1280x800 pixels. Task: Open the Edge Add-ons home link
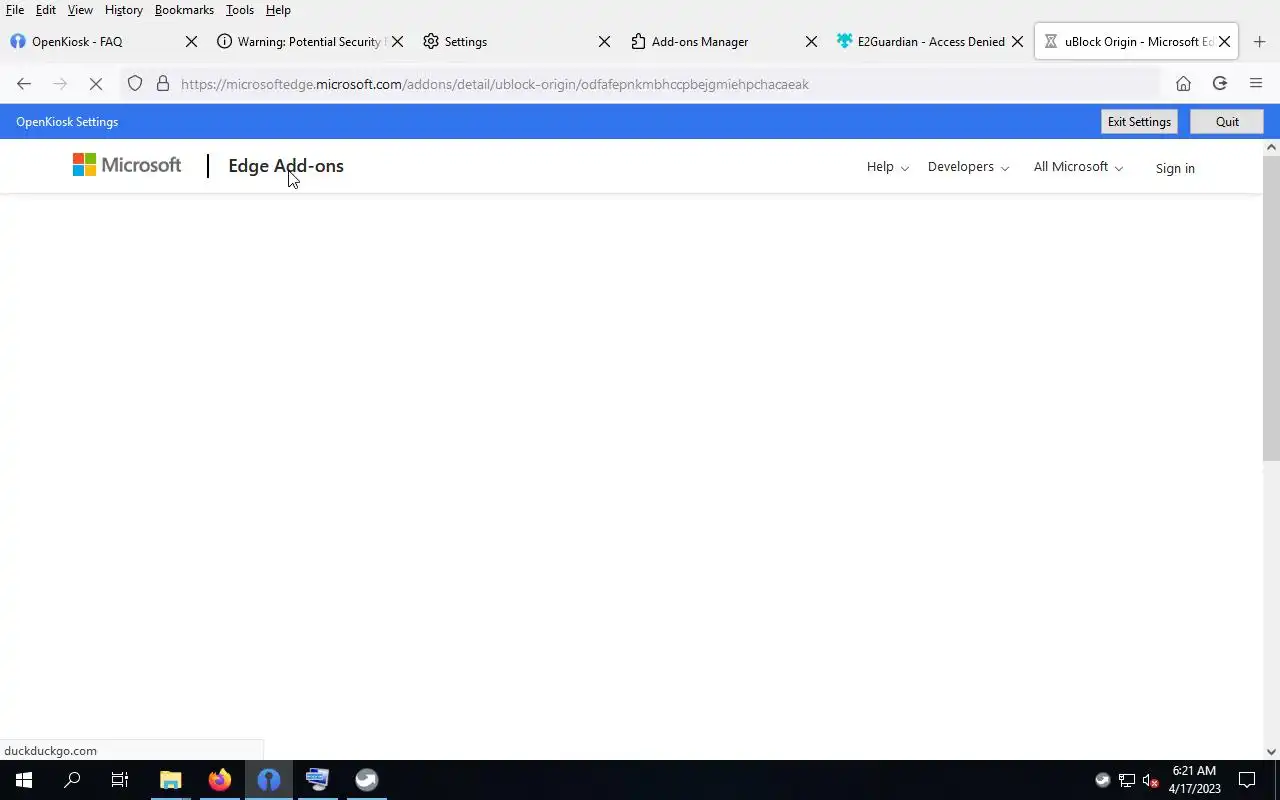tap(286, 166)
